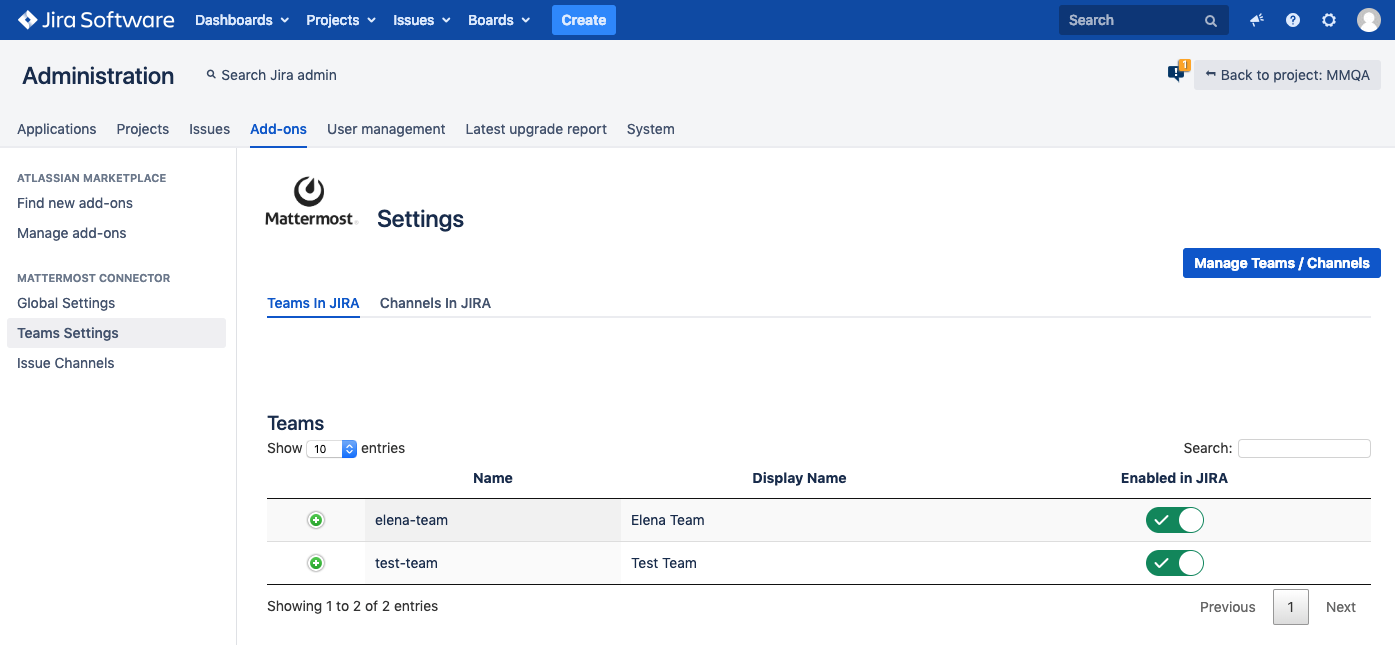Click the Teams table Search field
Screen dimensions: 1395x645
[x=1303, y=449]
